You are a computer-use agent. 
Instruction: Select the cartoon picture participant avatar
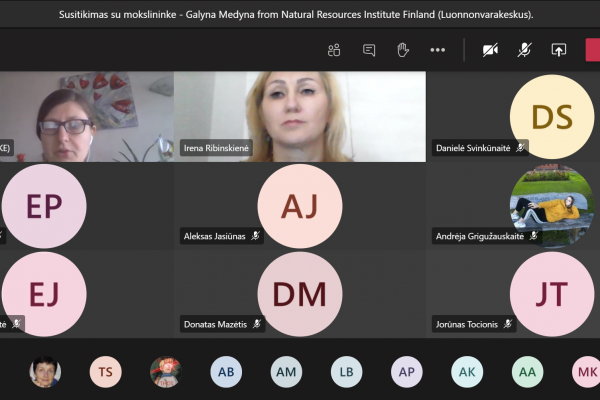166,372
